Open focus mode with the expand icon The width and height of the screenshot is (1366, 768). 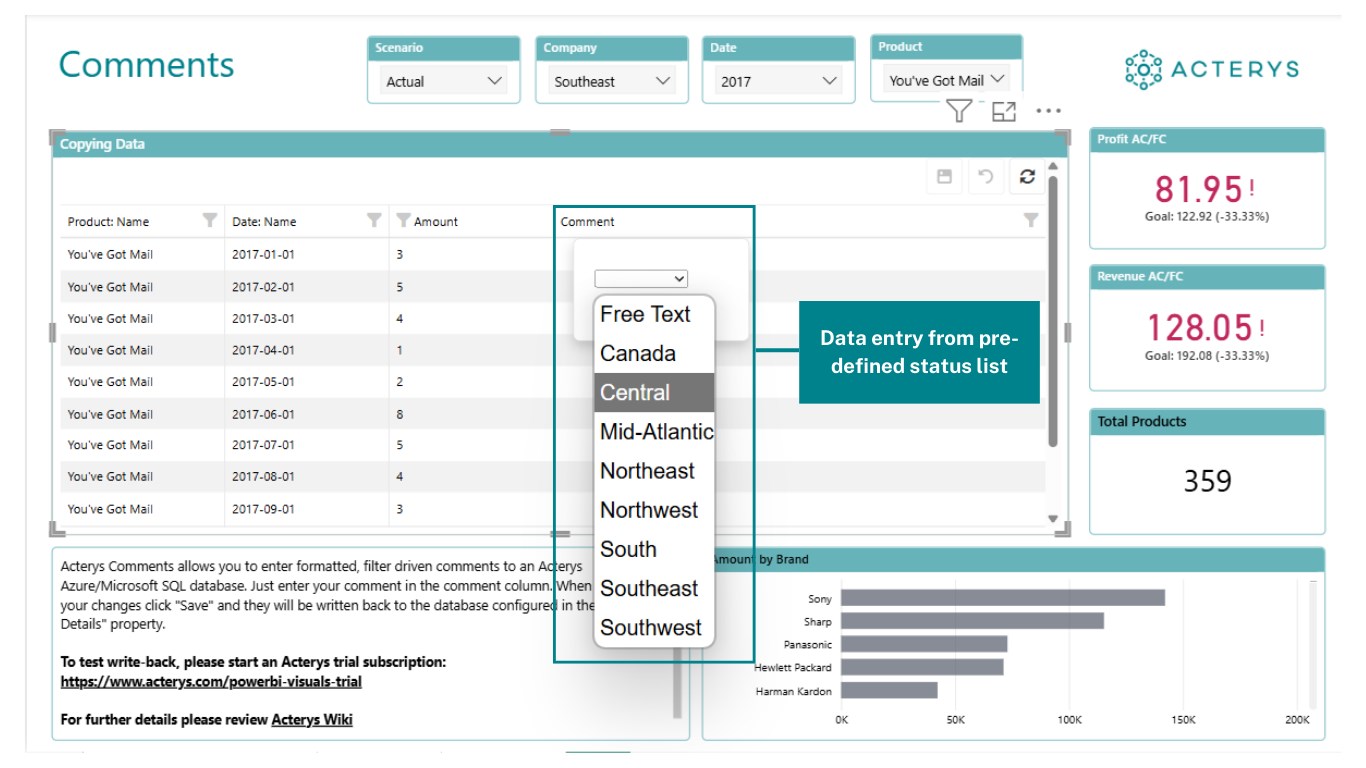[x=1003, y=111]
